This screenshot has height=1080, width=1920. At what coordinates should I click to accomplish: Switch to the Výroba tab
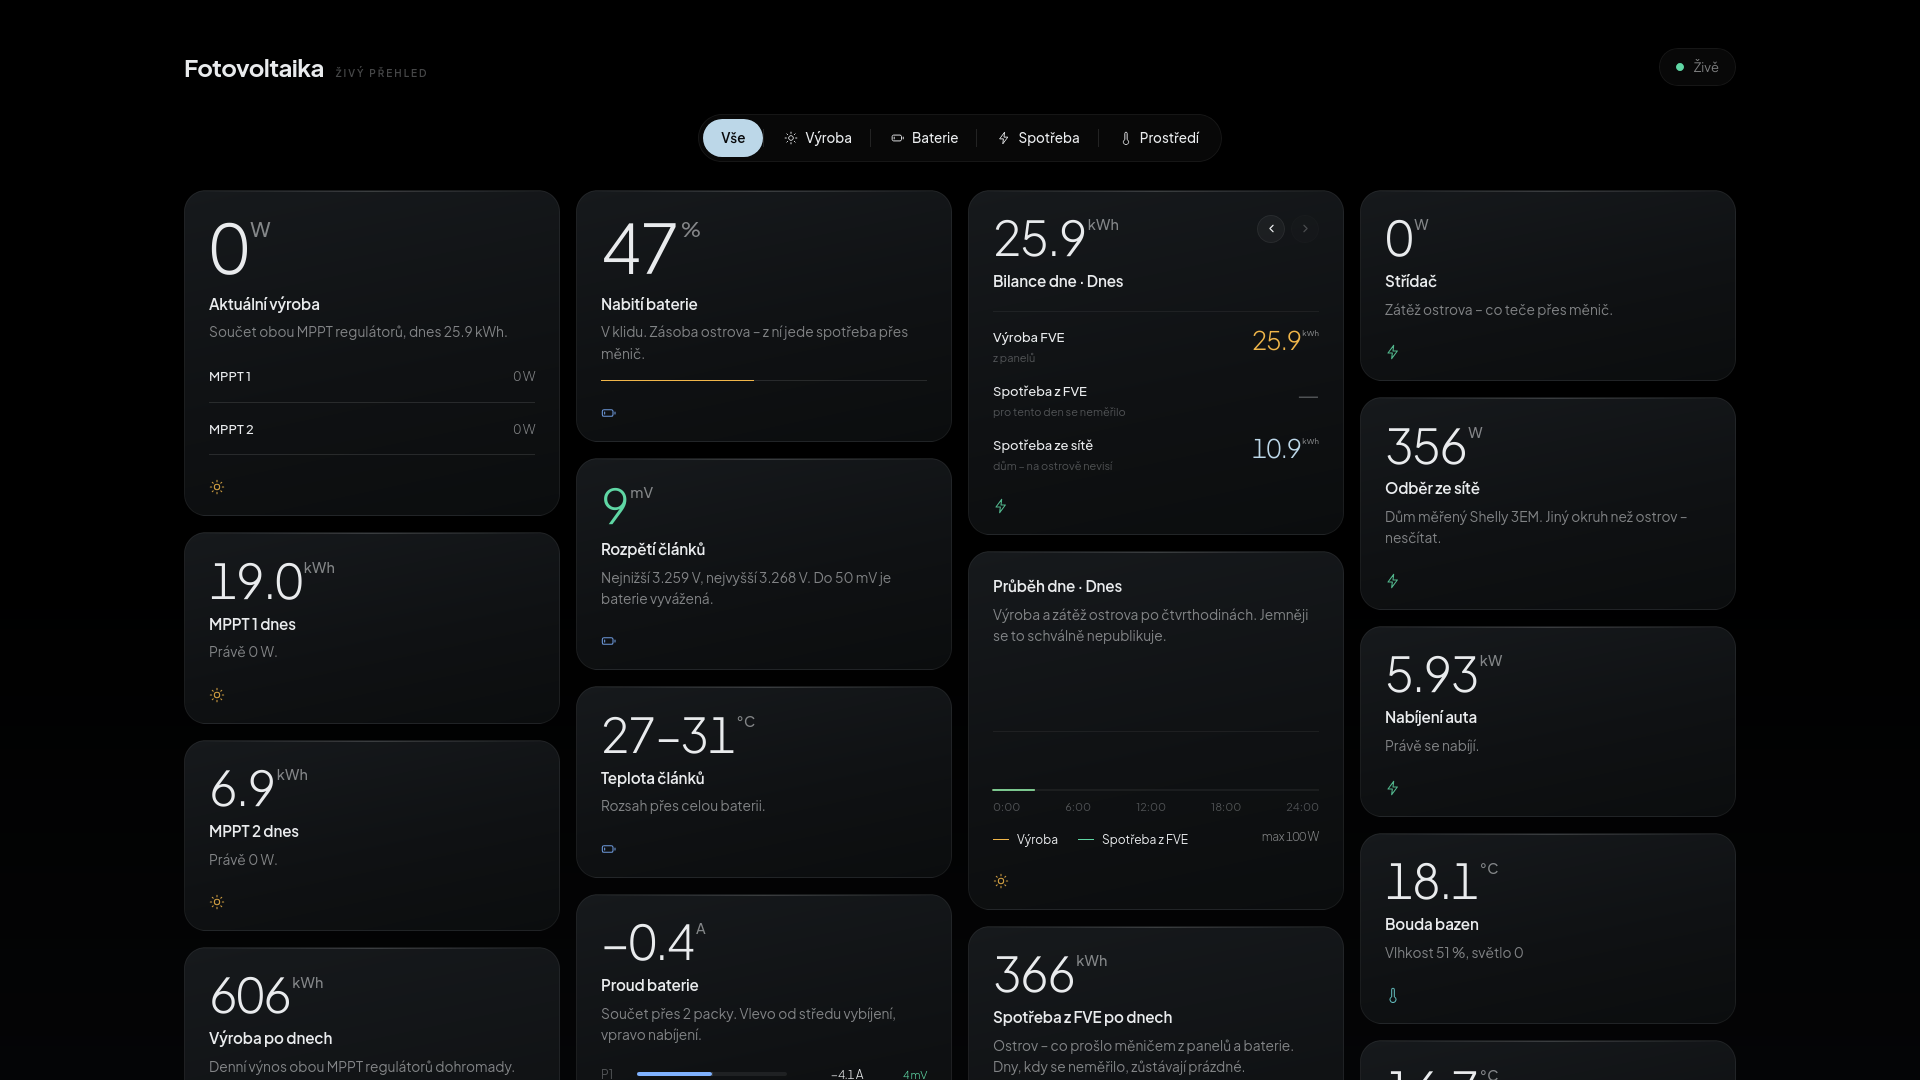(x=818, y=138)
